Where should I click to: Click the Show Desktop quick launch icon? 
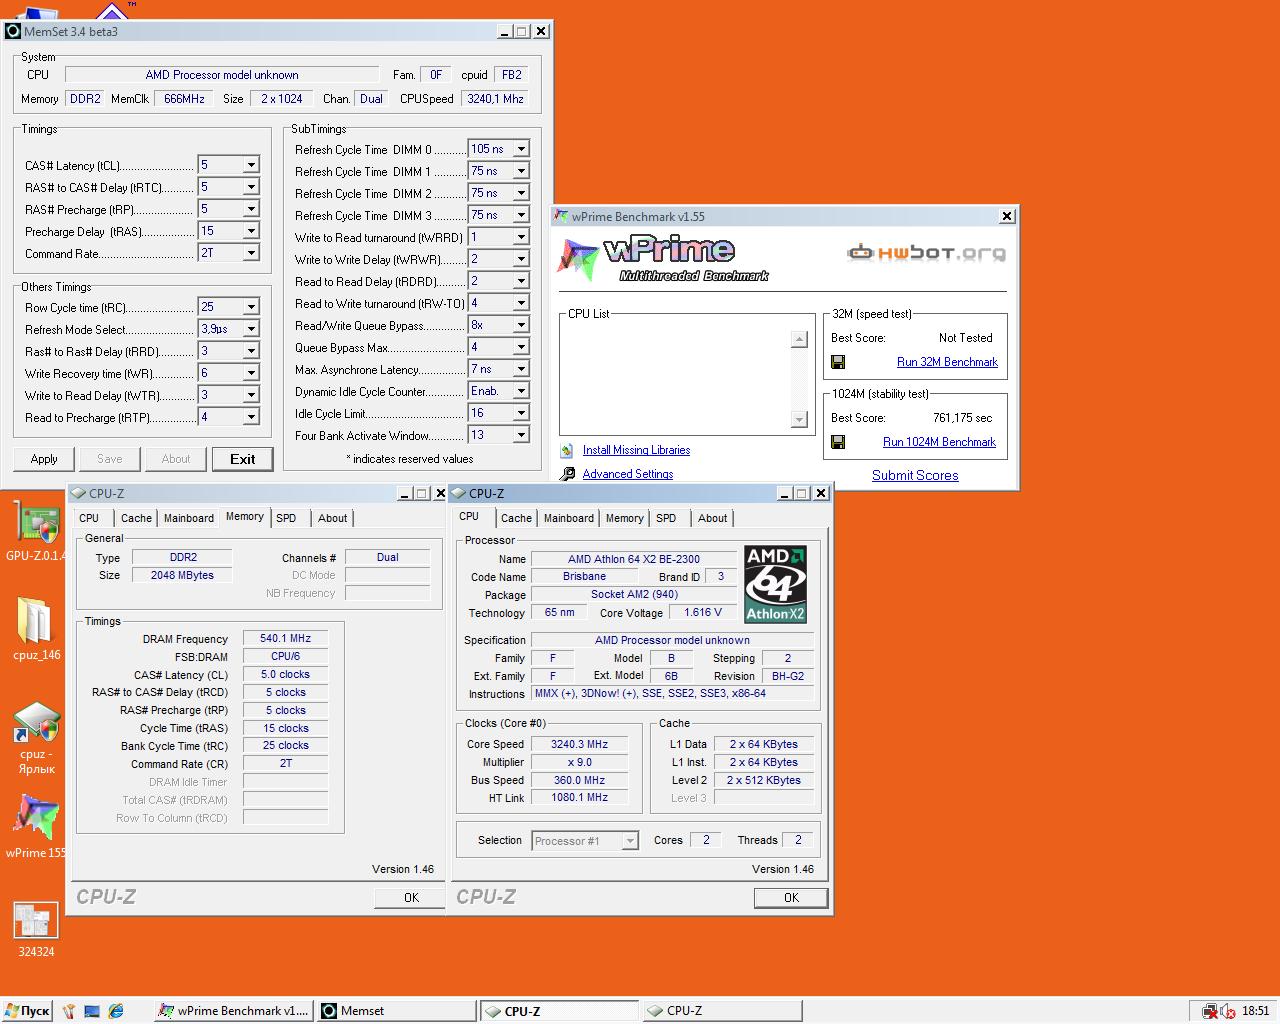tap(92, 1011)
